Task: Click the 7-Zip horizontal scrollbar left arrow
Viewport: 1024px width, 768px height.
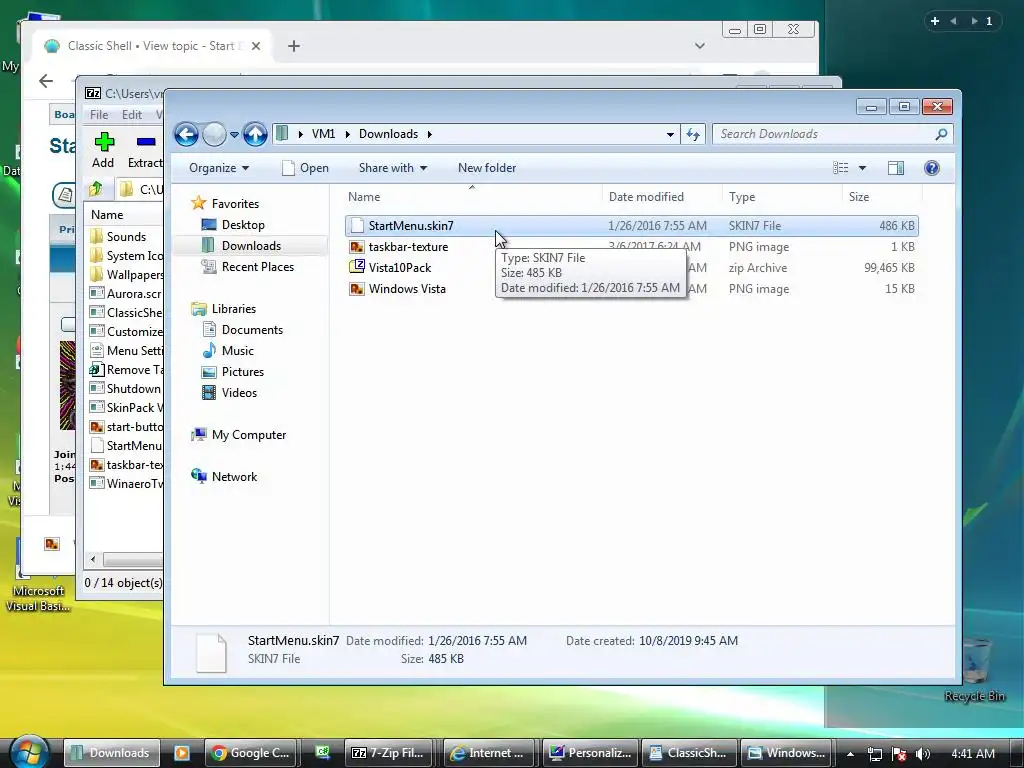Action: pos(93,560)
